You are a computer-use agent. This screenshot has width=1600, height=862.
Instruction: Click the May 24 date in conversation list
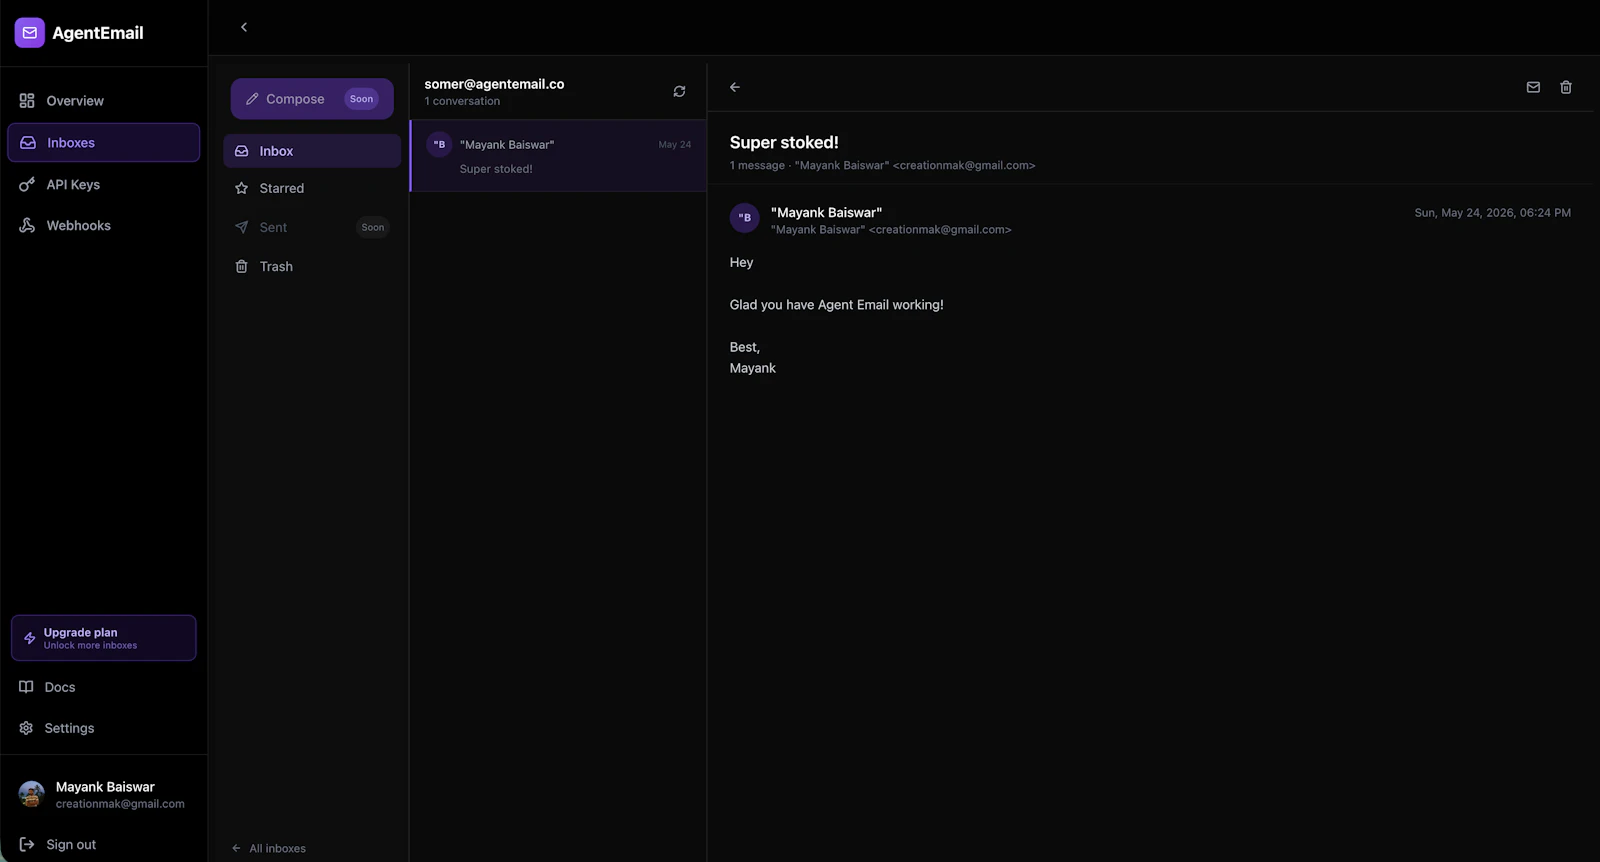[675, 145]
